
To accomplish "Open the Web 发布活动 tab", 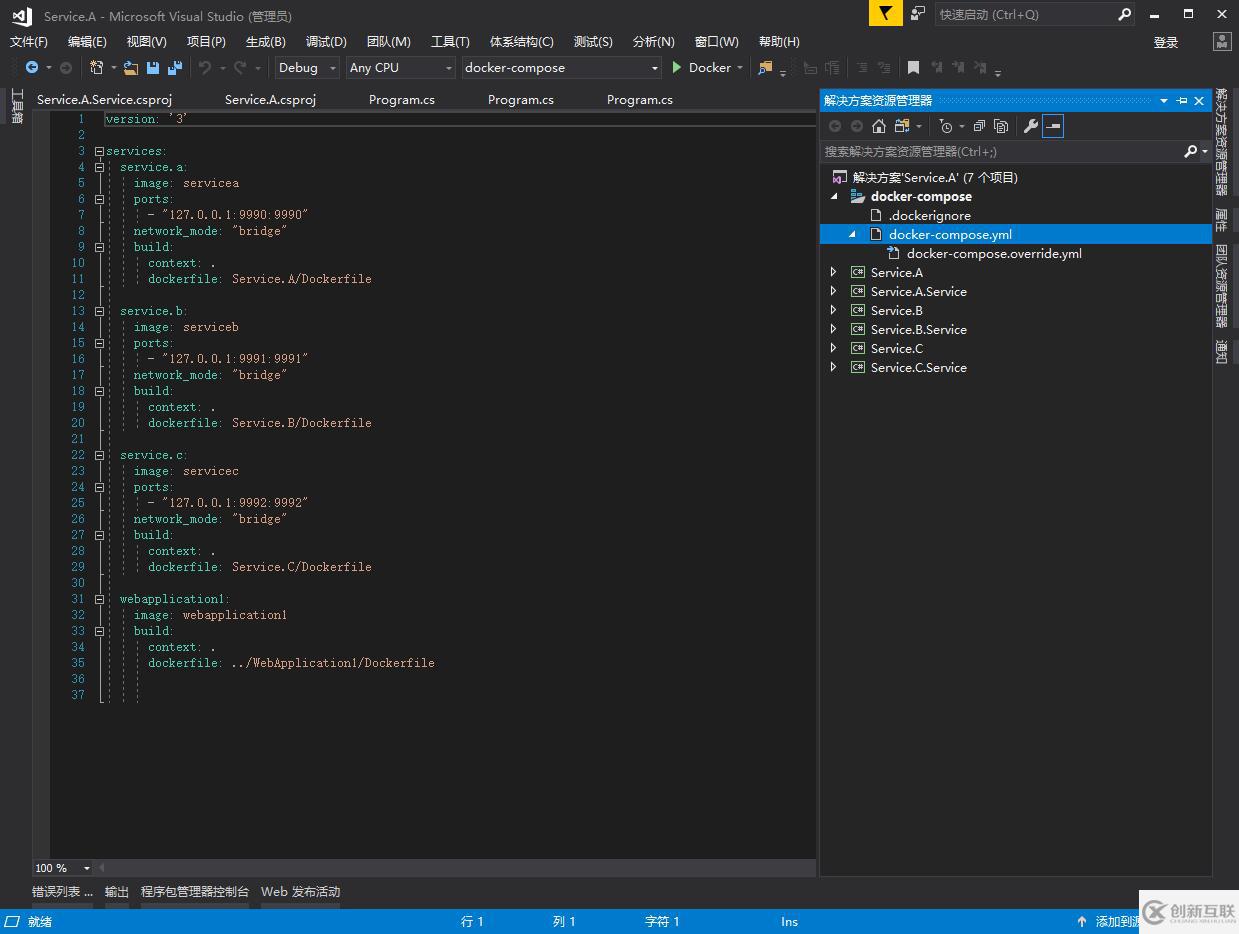I will 301,892.
